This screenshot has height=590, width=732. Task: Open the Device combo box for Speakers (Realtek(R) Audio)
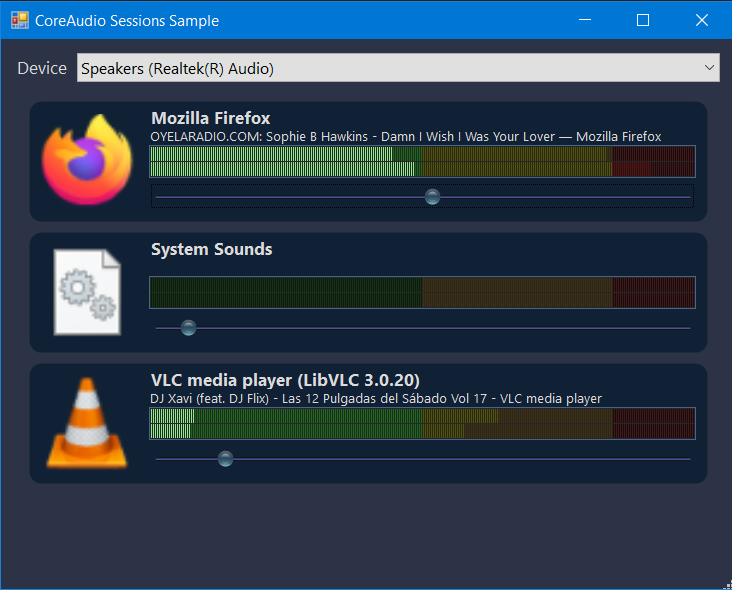(x=398, y=68)
